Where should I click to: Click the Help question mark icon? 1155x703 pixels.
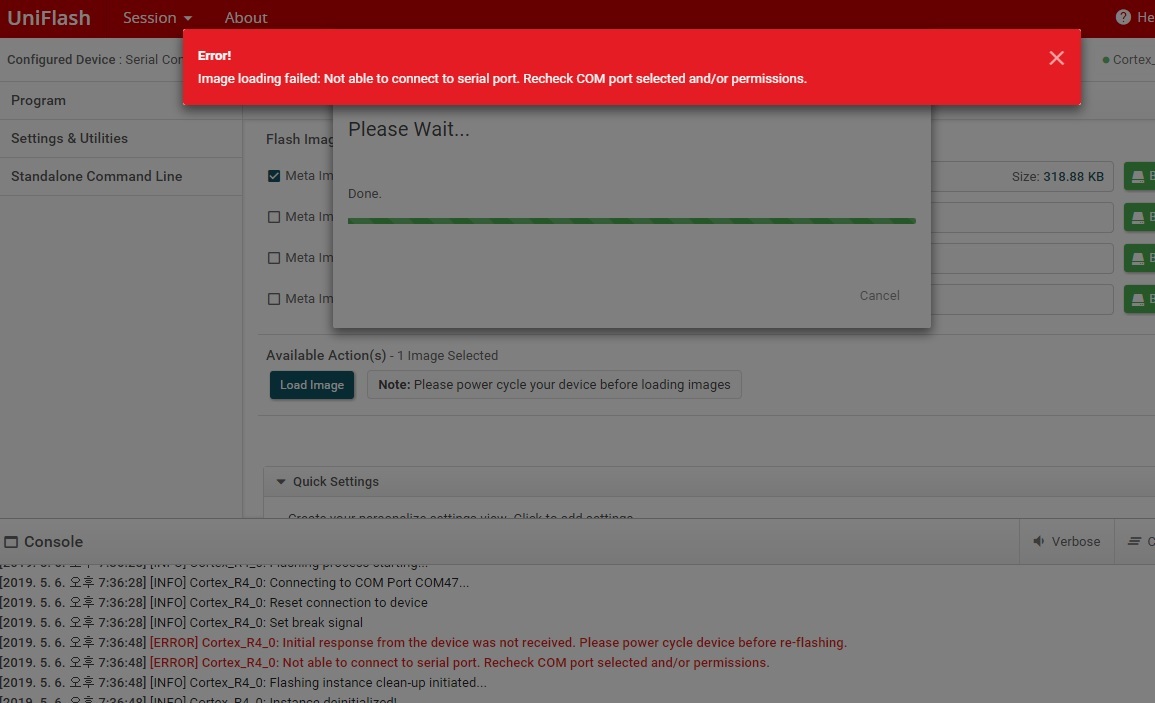[x=1123, y=17]
